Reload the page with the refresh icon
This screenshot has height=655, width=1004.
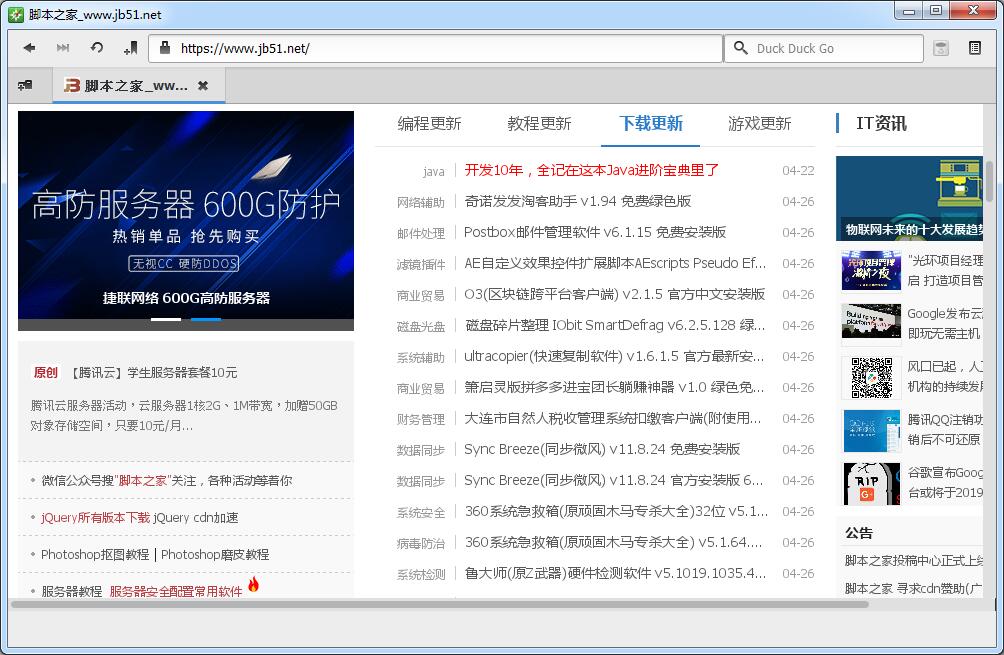click(x=97, y=48)
